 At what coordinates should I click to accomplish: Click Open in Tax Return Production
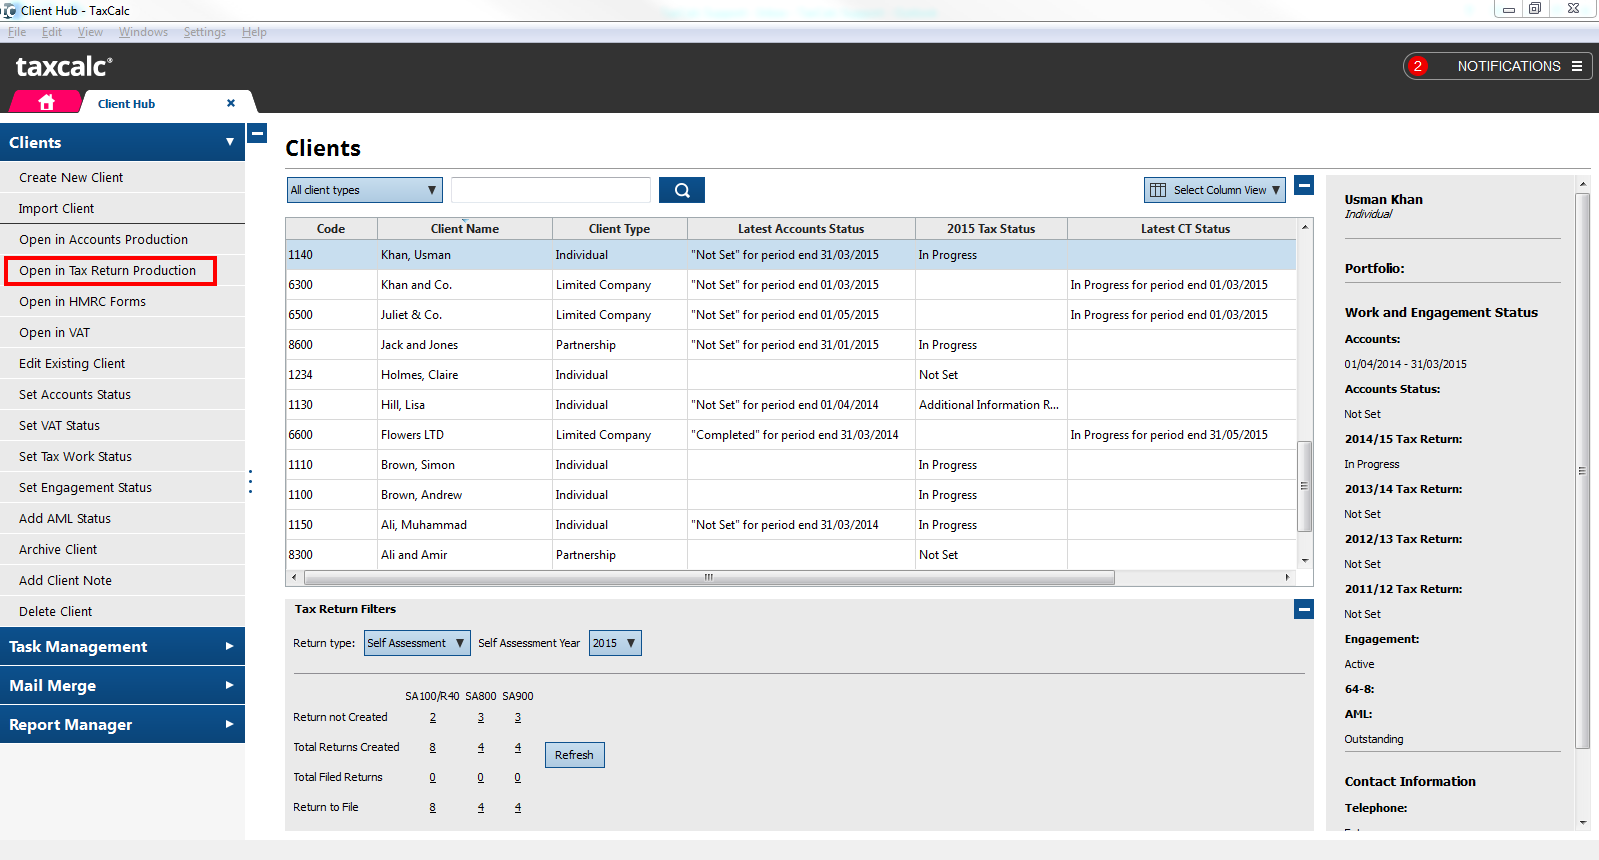[108, 270]
